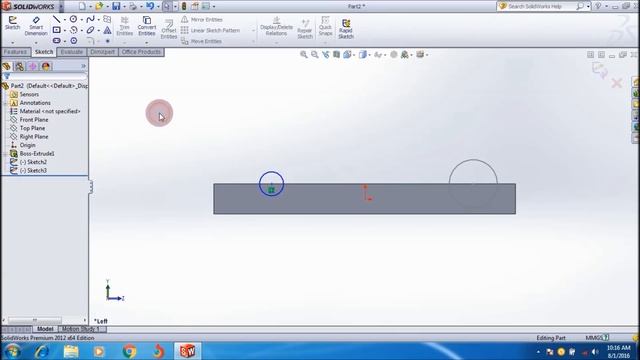Expand the Convert Entities dropdown arrow
The image size is (640, 360).
[147, 42]
